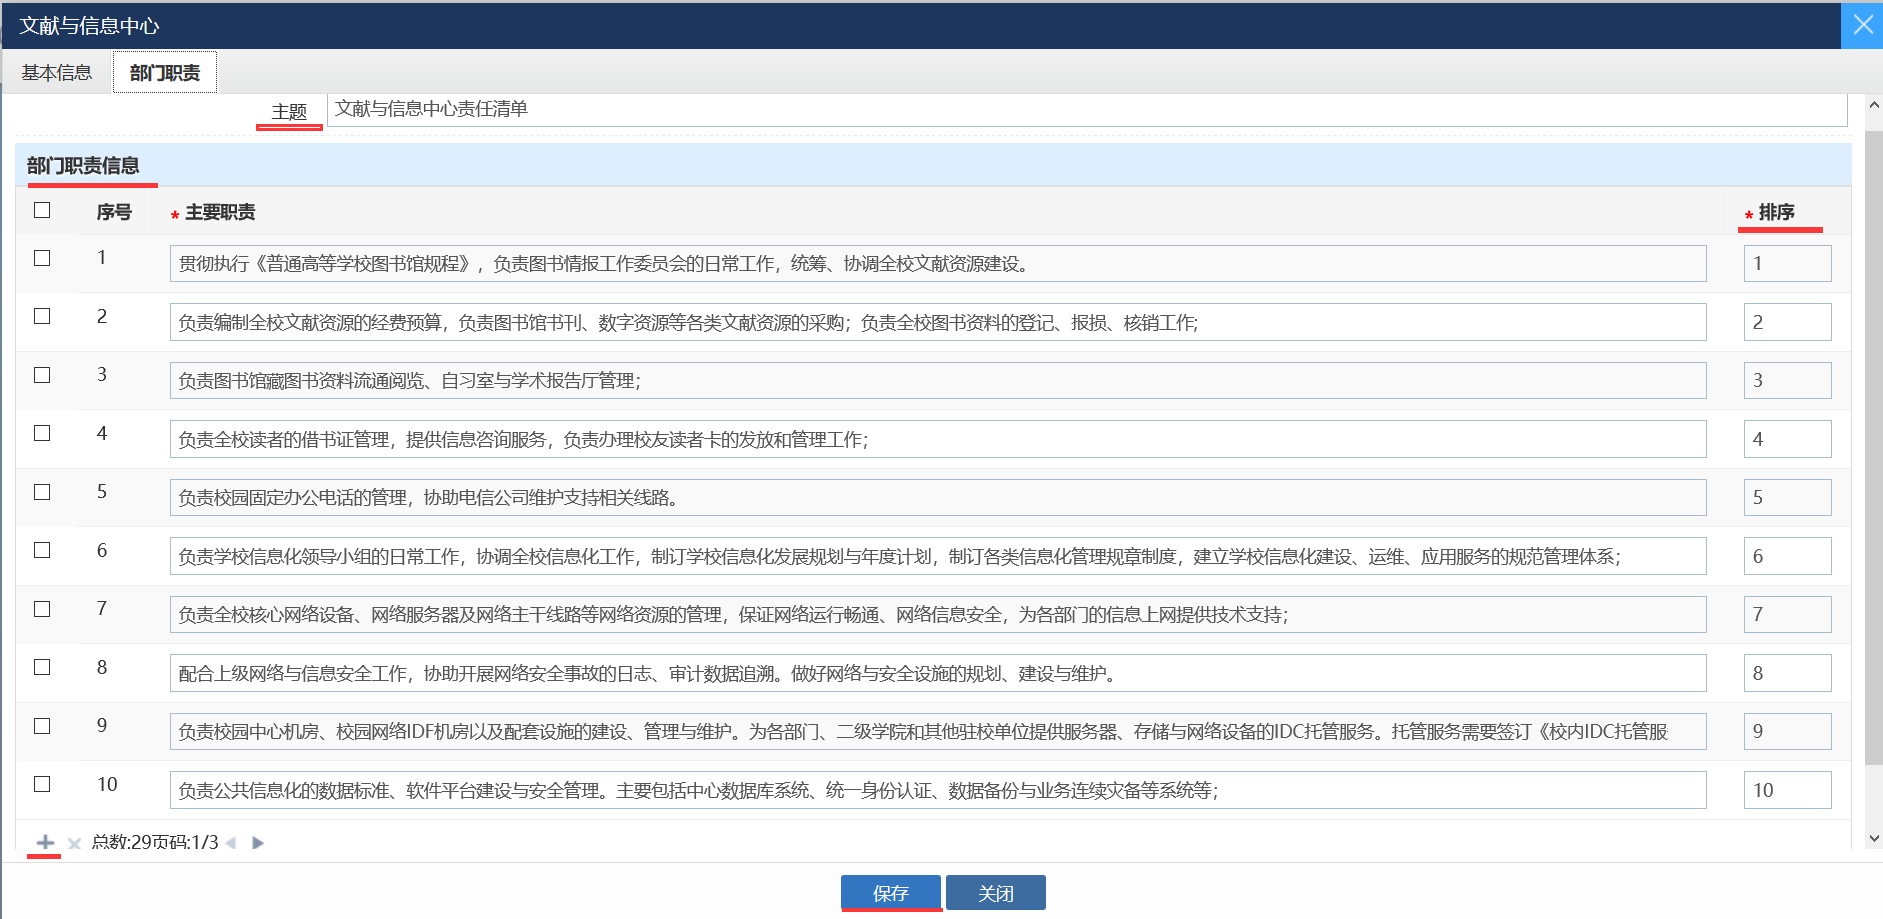Focus row 8 主要职责 text field
Screen dimensions: 1883x919
coord(937,673)
